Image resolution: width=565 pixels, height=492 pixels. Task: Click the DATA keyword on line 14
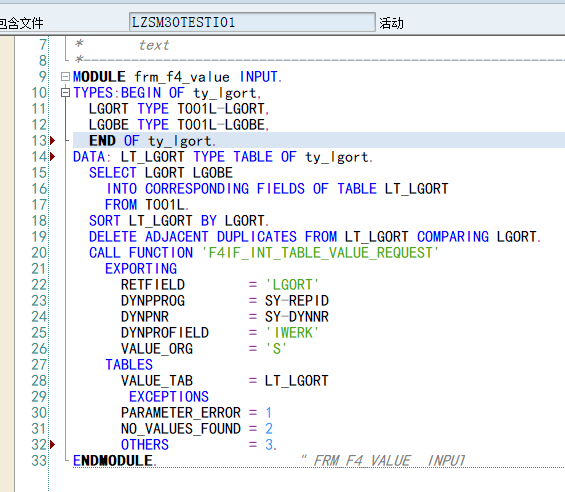[89, 157]
